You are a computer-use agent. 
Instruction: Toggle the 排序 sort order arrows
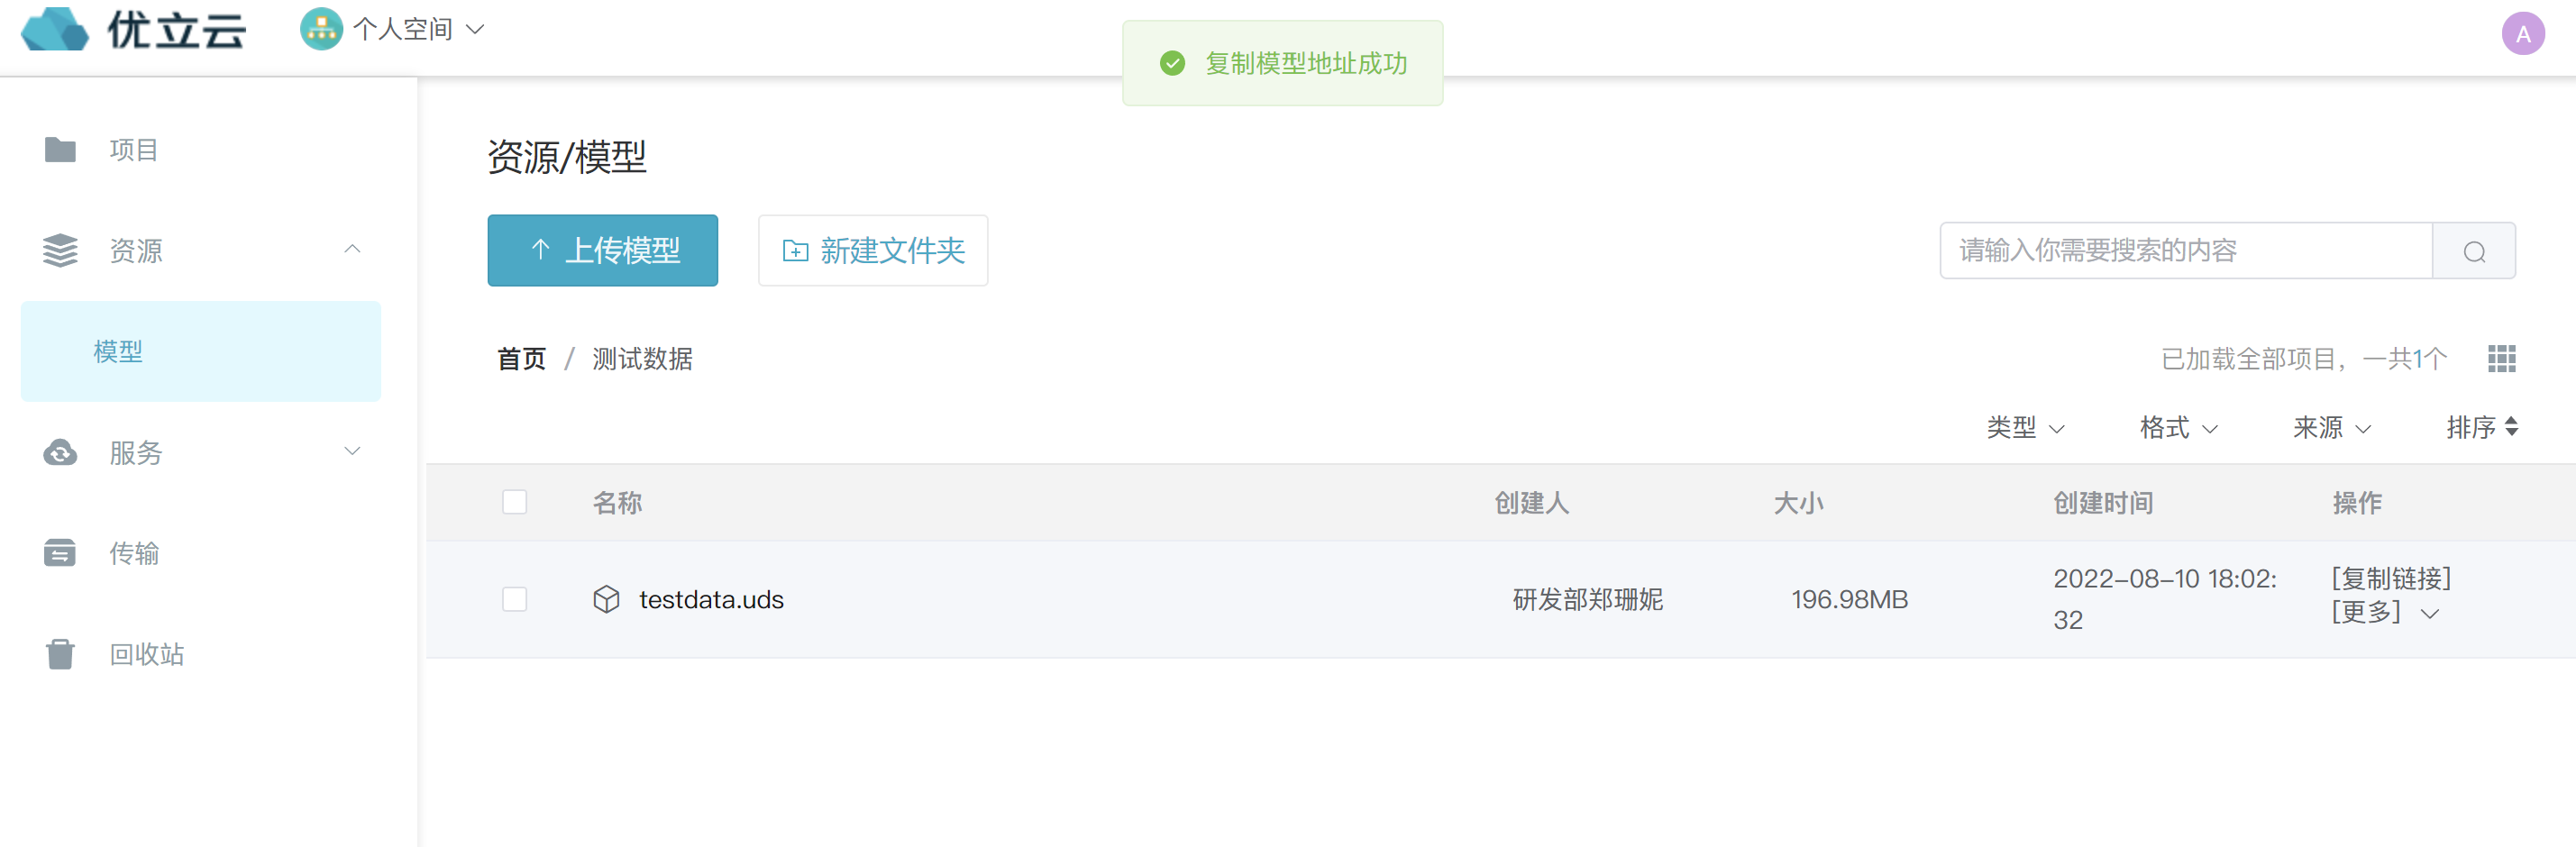tap(2511, 427)
